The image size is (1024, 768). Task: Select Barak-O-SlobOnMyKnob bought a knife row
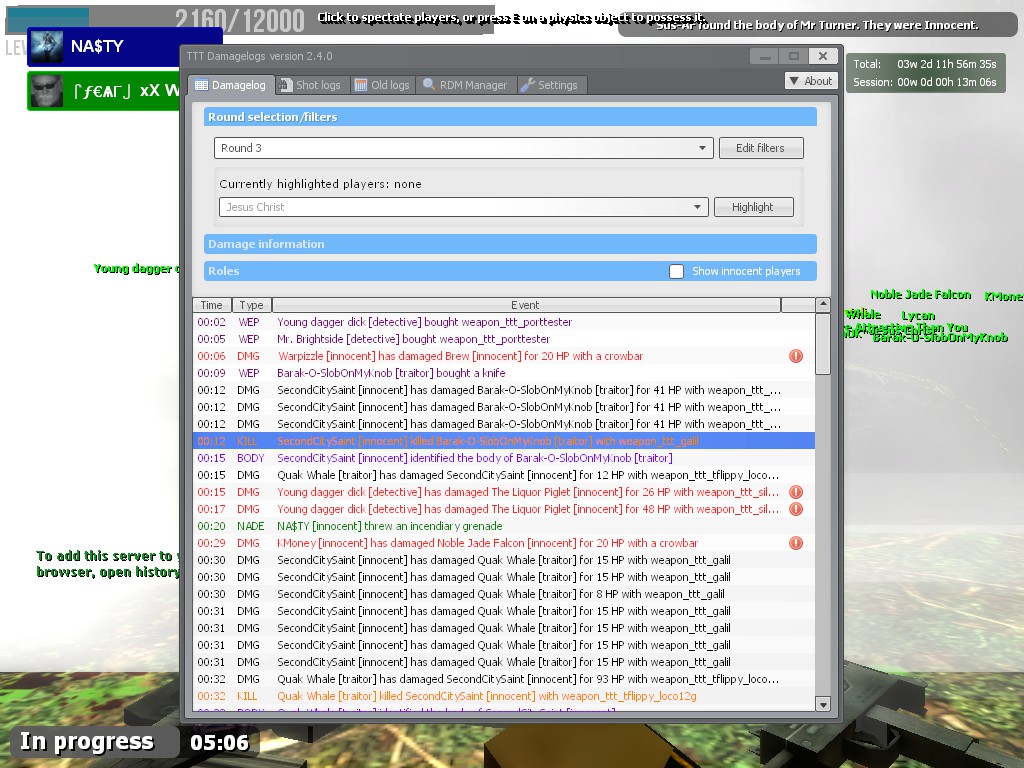[x=504, y=373]
